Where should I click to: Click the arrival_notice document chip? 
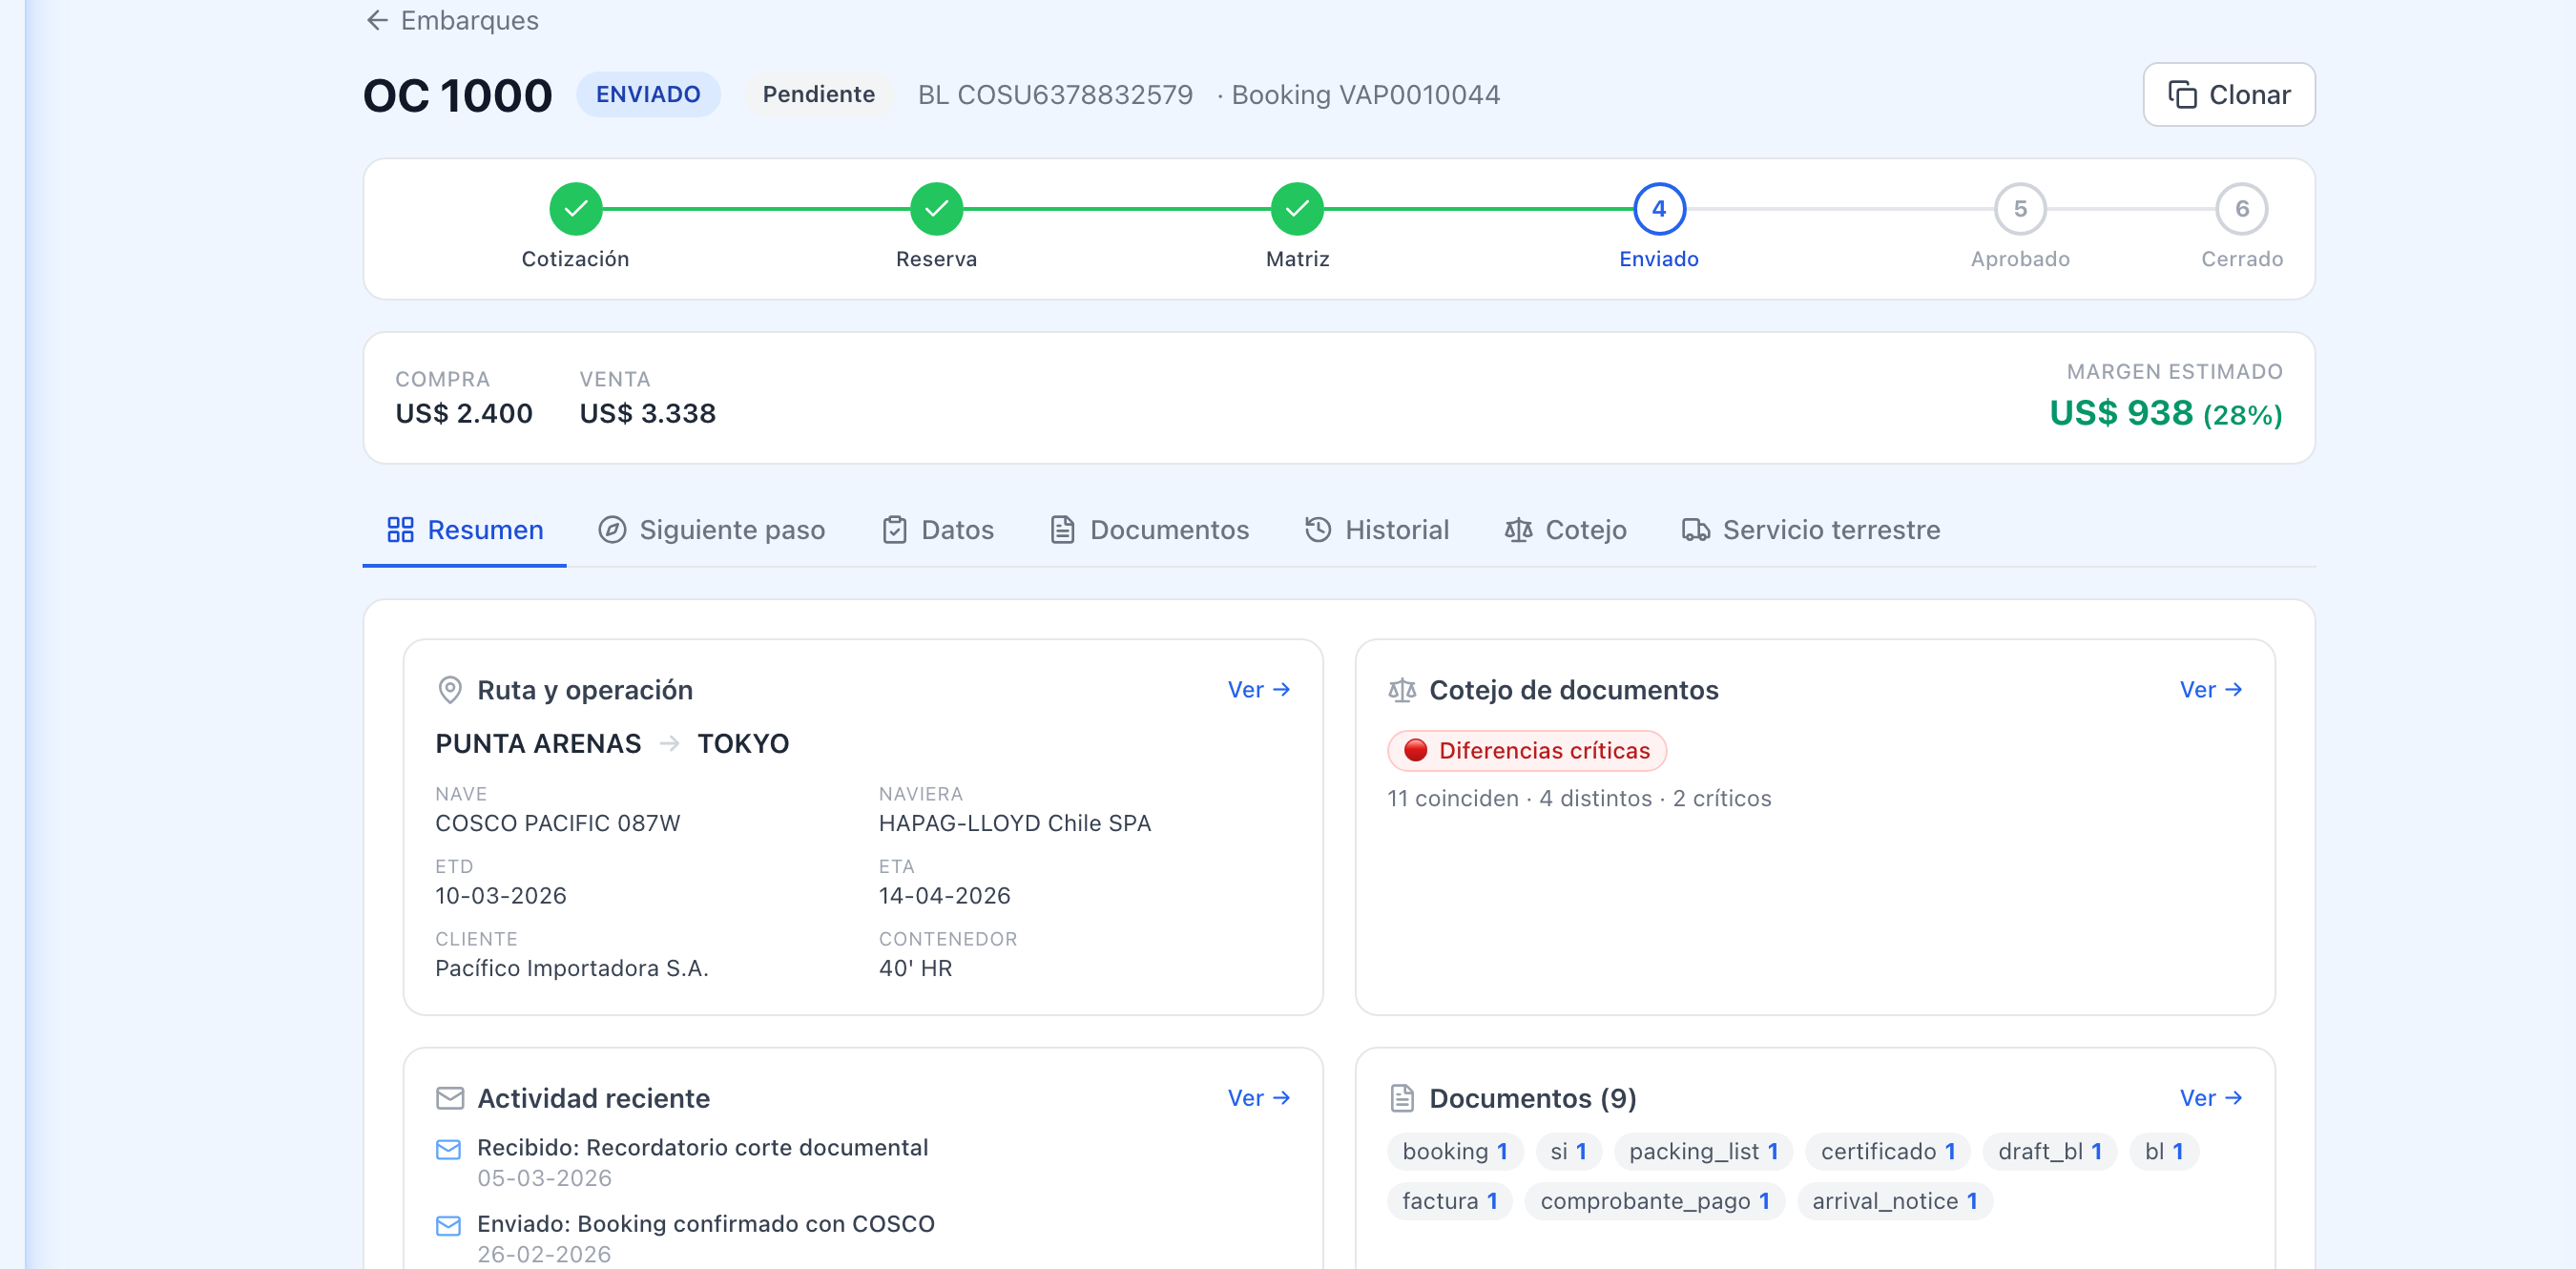pos(1894,1201)
